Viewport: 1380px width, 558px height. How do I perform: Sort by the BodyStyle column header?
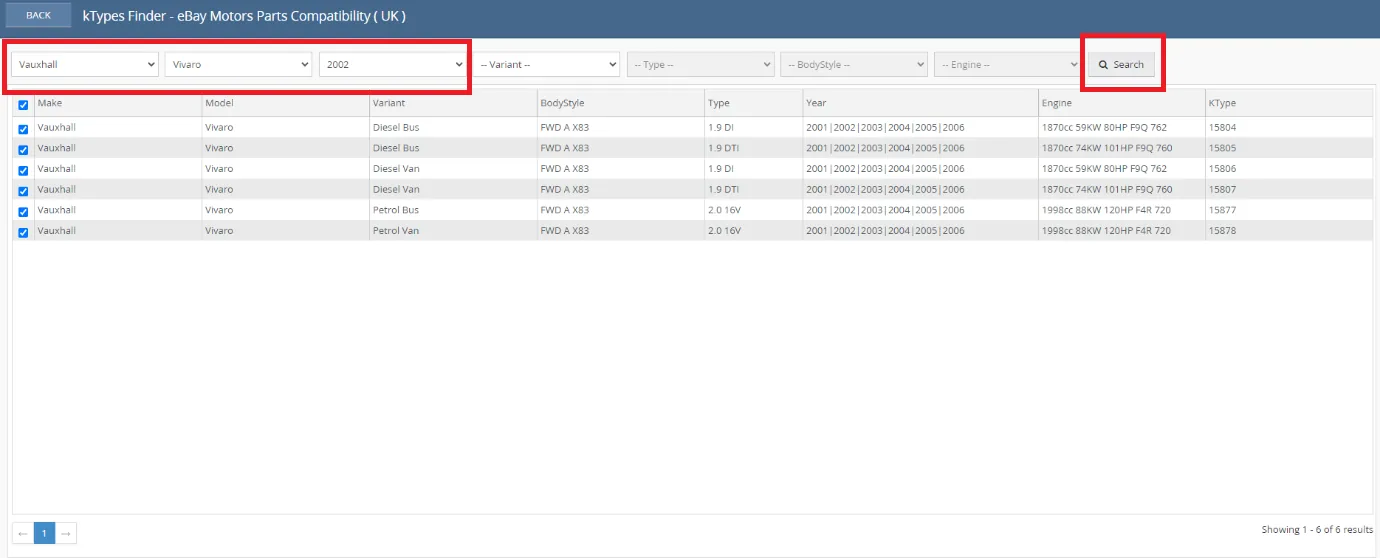[620, 103]
